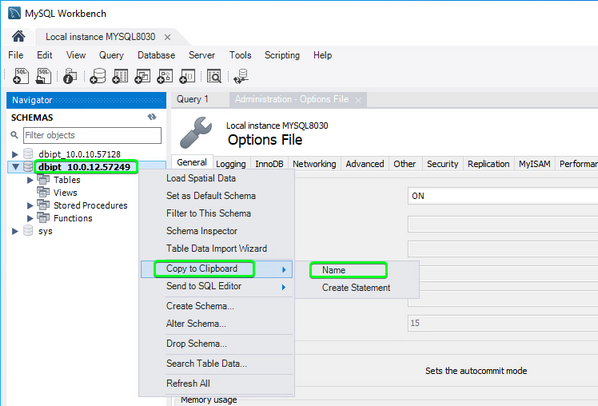Create new schema toolbar icon
The height and width of the screenshot is (406, 598).
coord(98,76)
